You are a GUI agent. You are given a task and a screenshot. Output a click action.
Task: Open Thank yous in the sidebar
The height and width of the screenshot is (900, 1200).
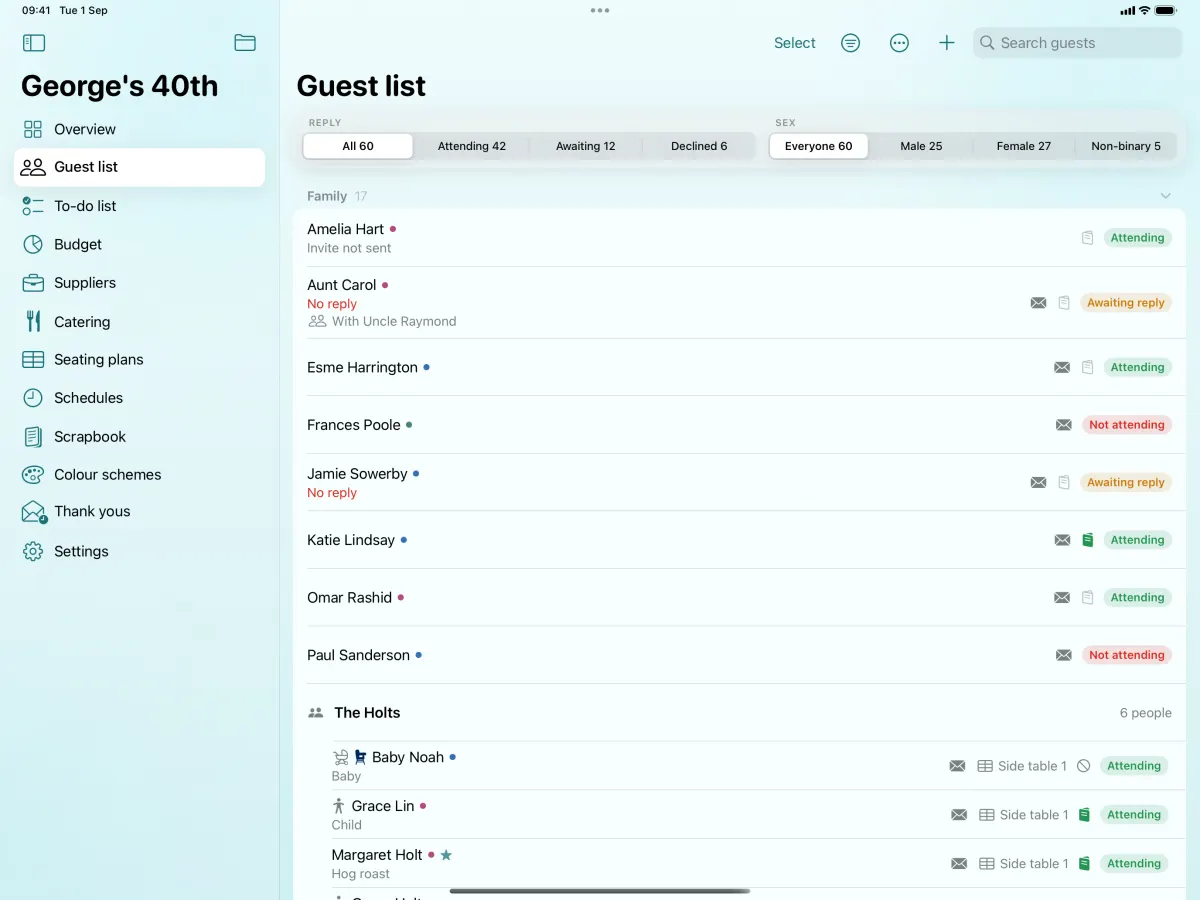point(139,512)
